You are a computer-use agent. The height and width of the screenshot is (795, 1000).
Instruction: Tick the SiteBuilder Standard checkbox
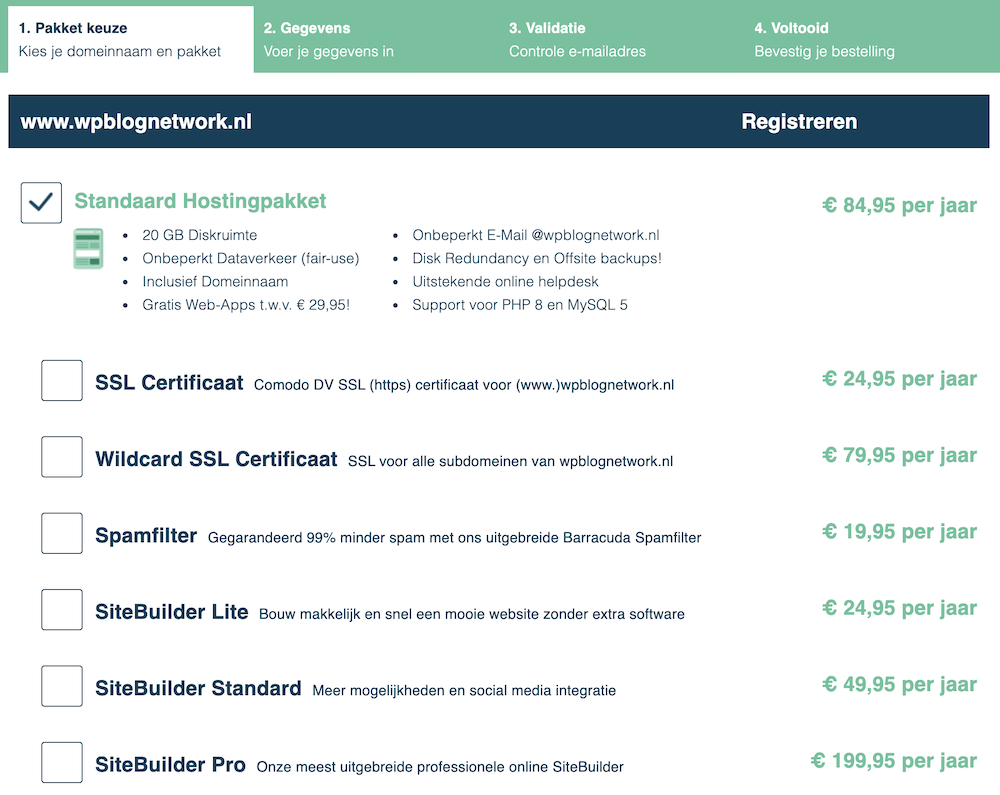point(61,686)
